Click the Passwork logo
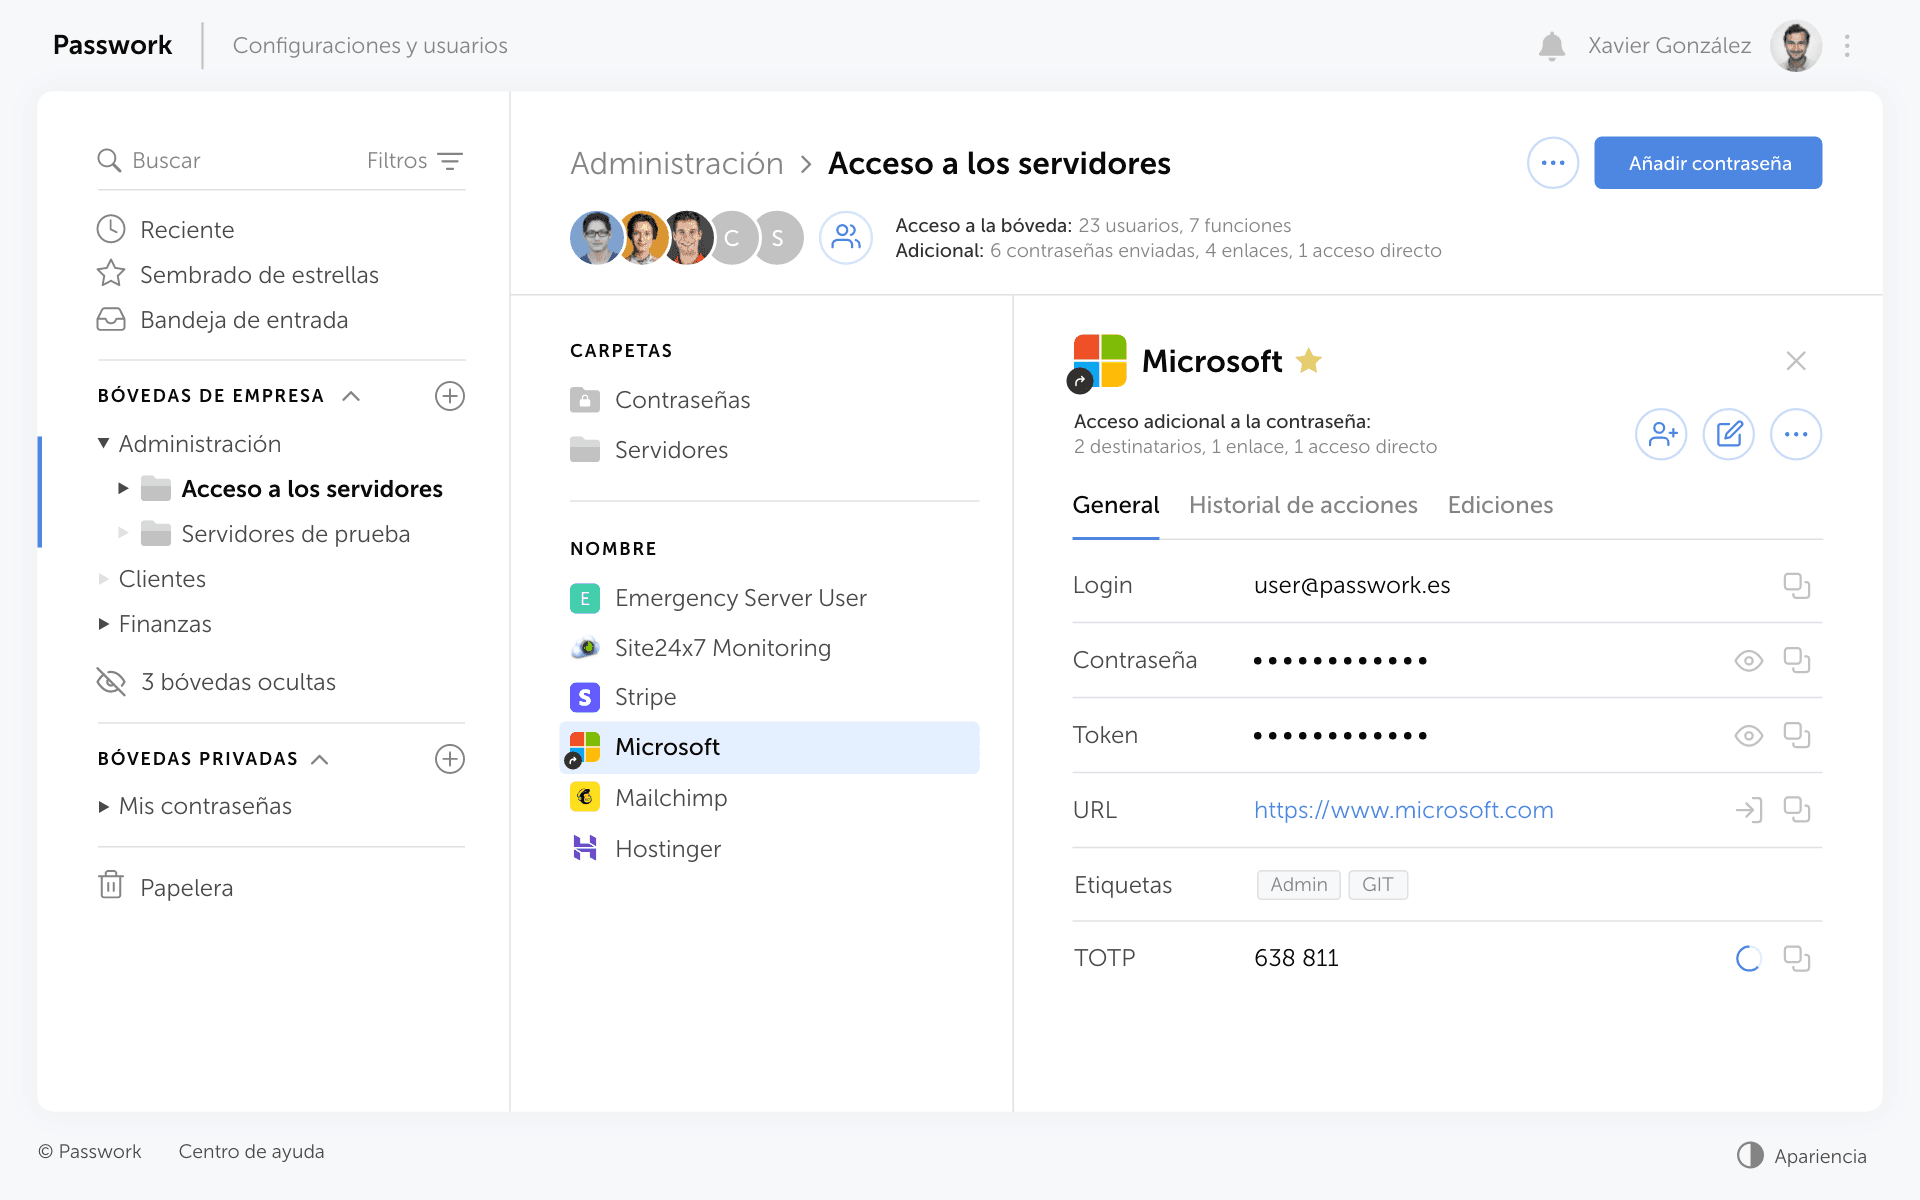The image size is (1920, 1200). point(112,45)
